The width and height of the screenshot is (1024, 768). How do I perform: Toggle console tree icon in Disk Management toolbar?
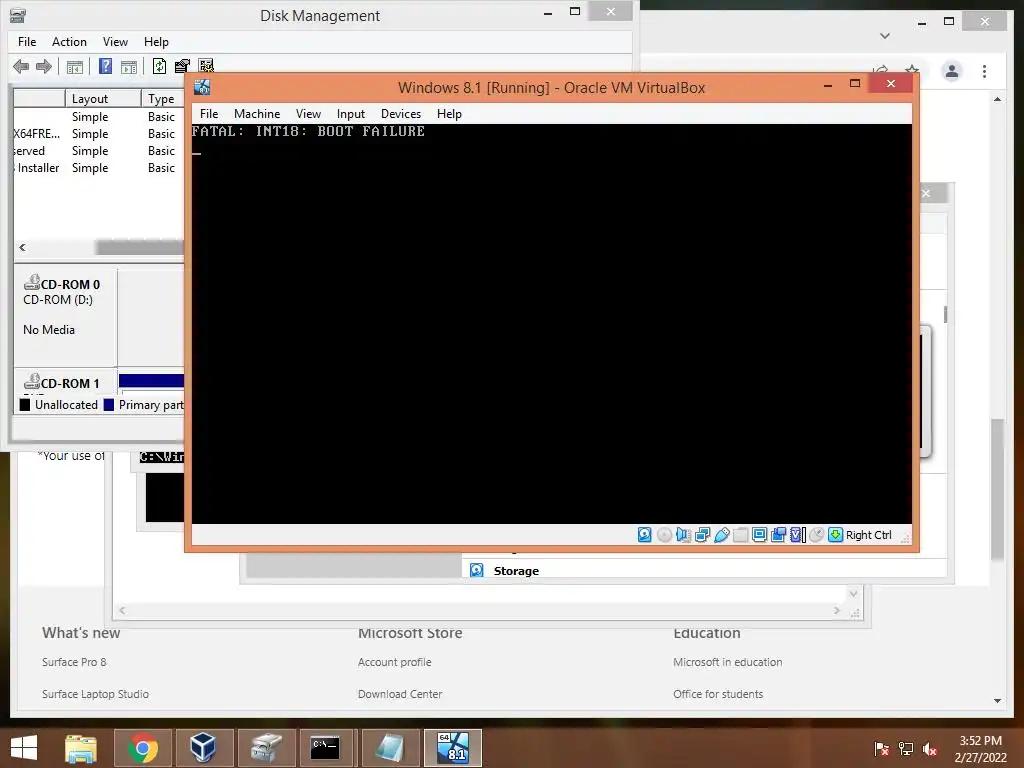coord(74,67)
